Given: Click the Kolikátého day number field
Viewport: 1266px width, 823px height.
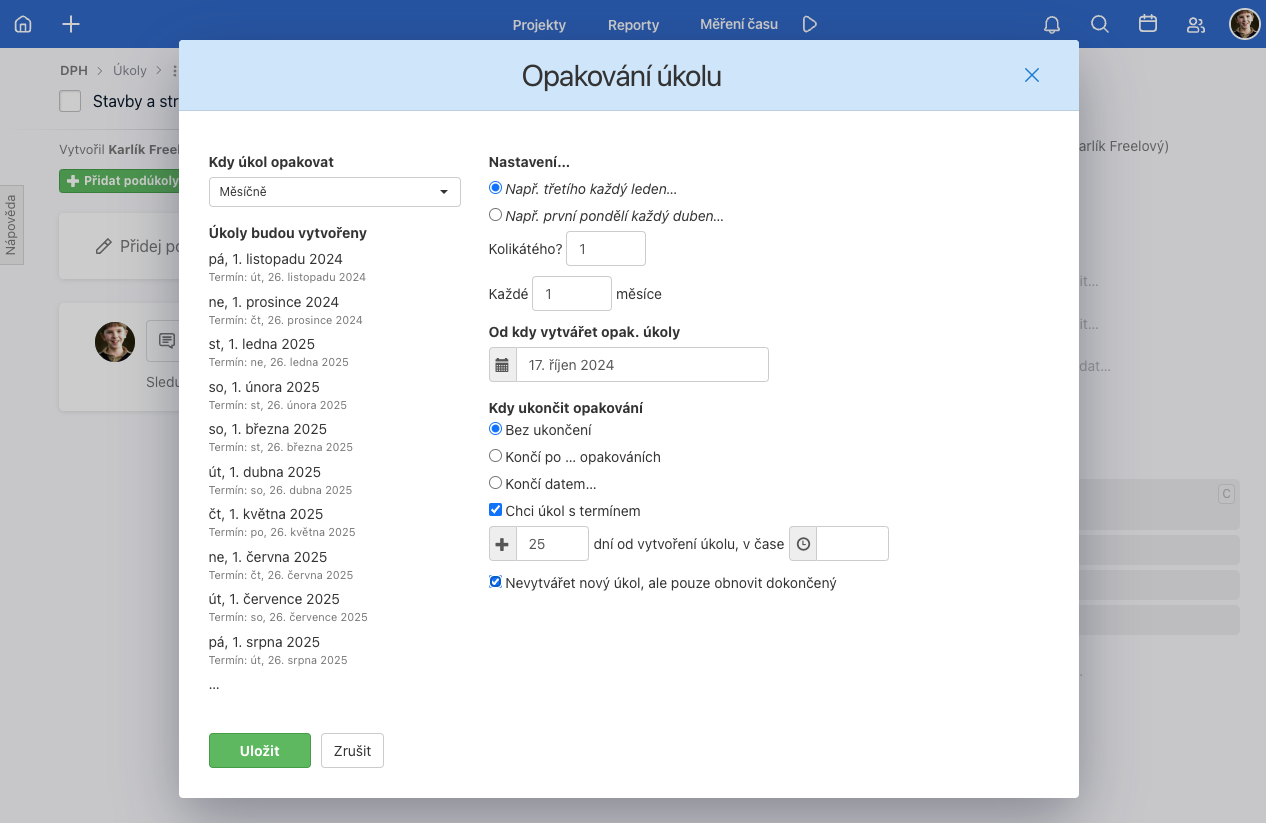Looking at the screenshot, I should point(605,249).
